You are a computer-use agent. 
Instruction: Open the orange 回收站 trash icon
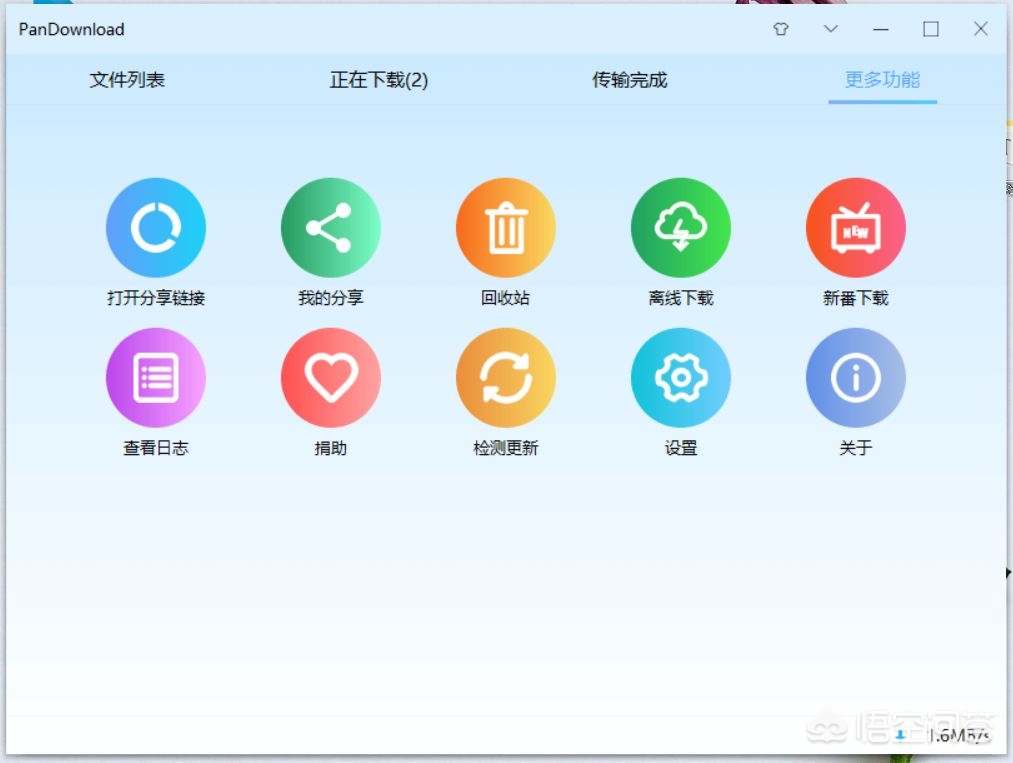tap(506, 227)
